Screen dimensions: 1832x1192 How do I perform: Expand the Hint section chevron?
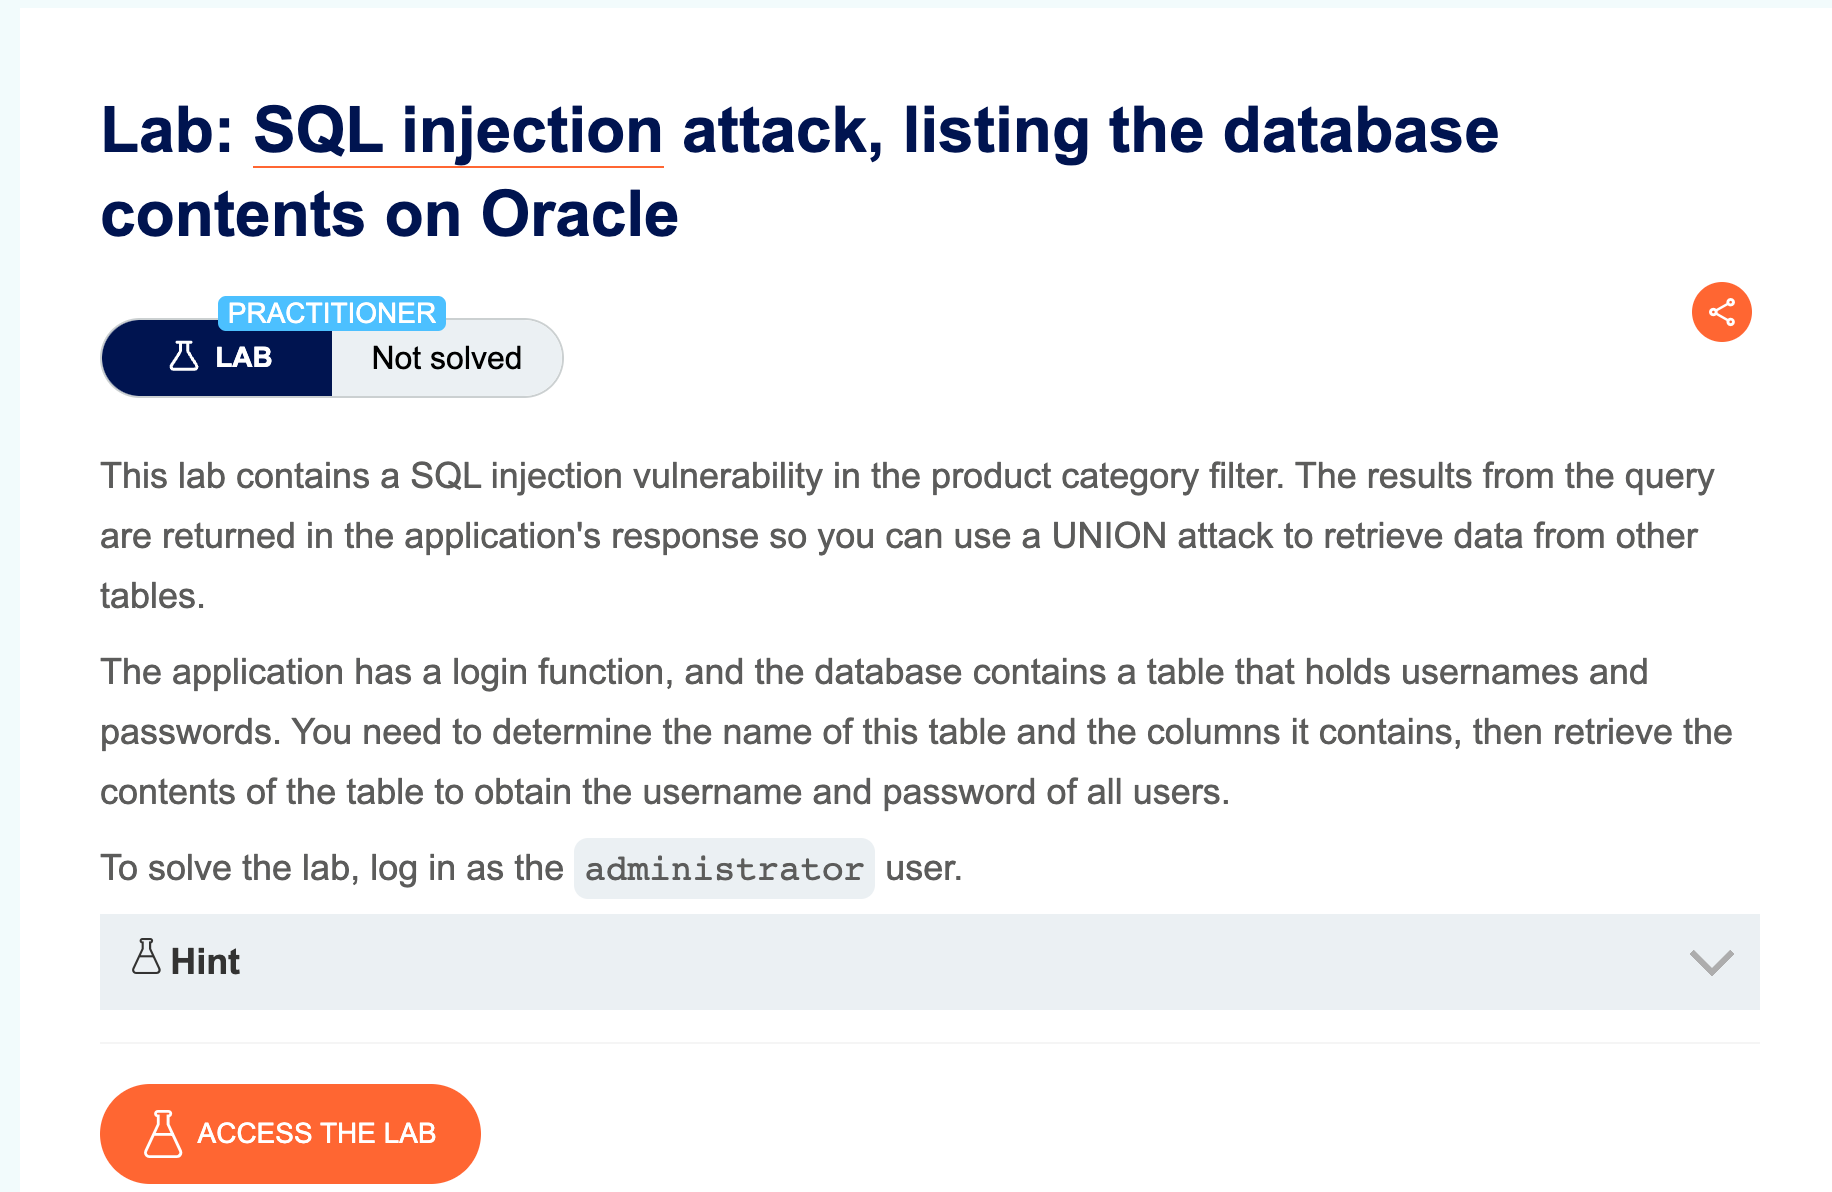point(1711,962)
